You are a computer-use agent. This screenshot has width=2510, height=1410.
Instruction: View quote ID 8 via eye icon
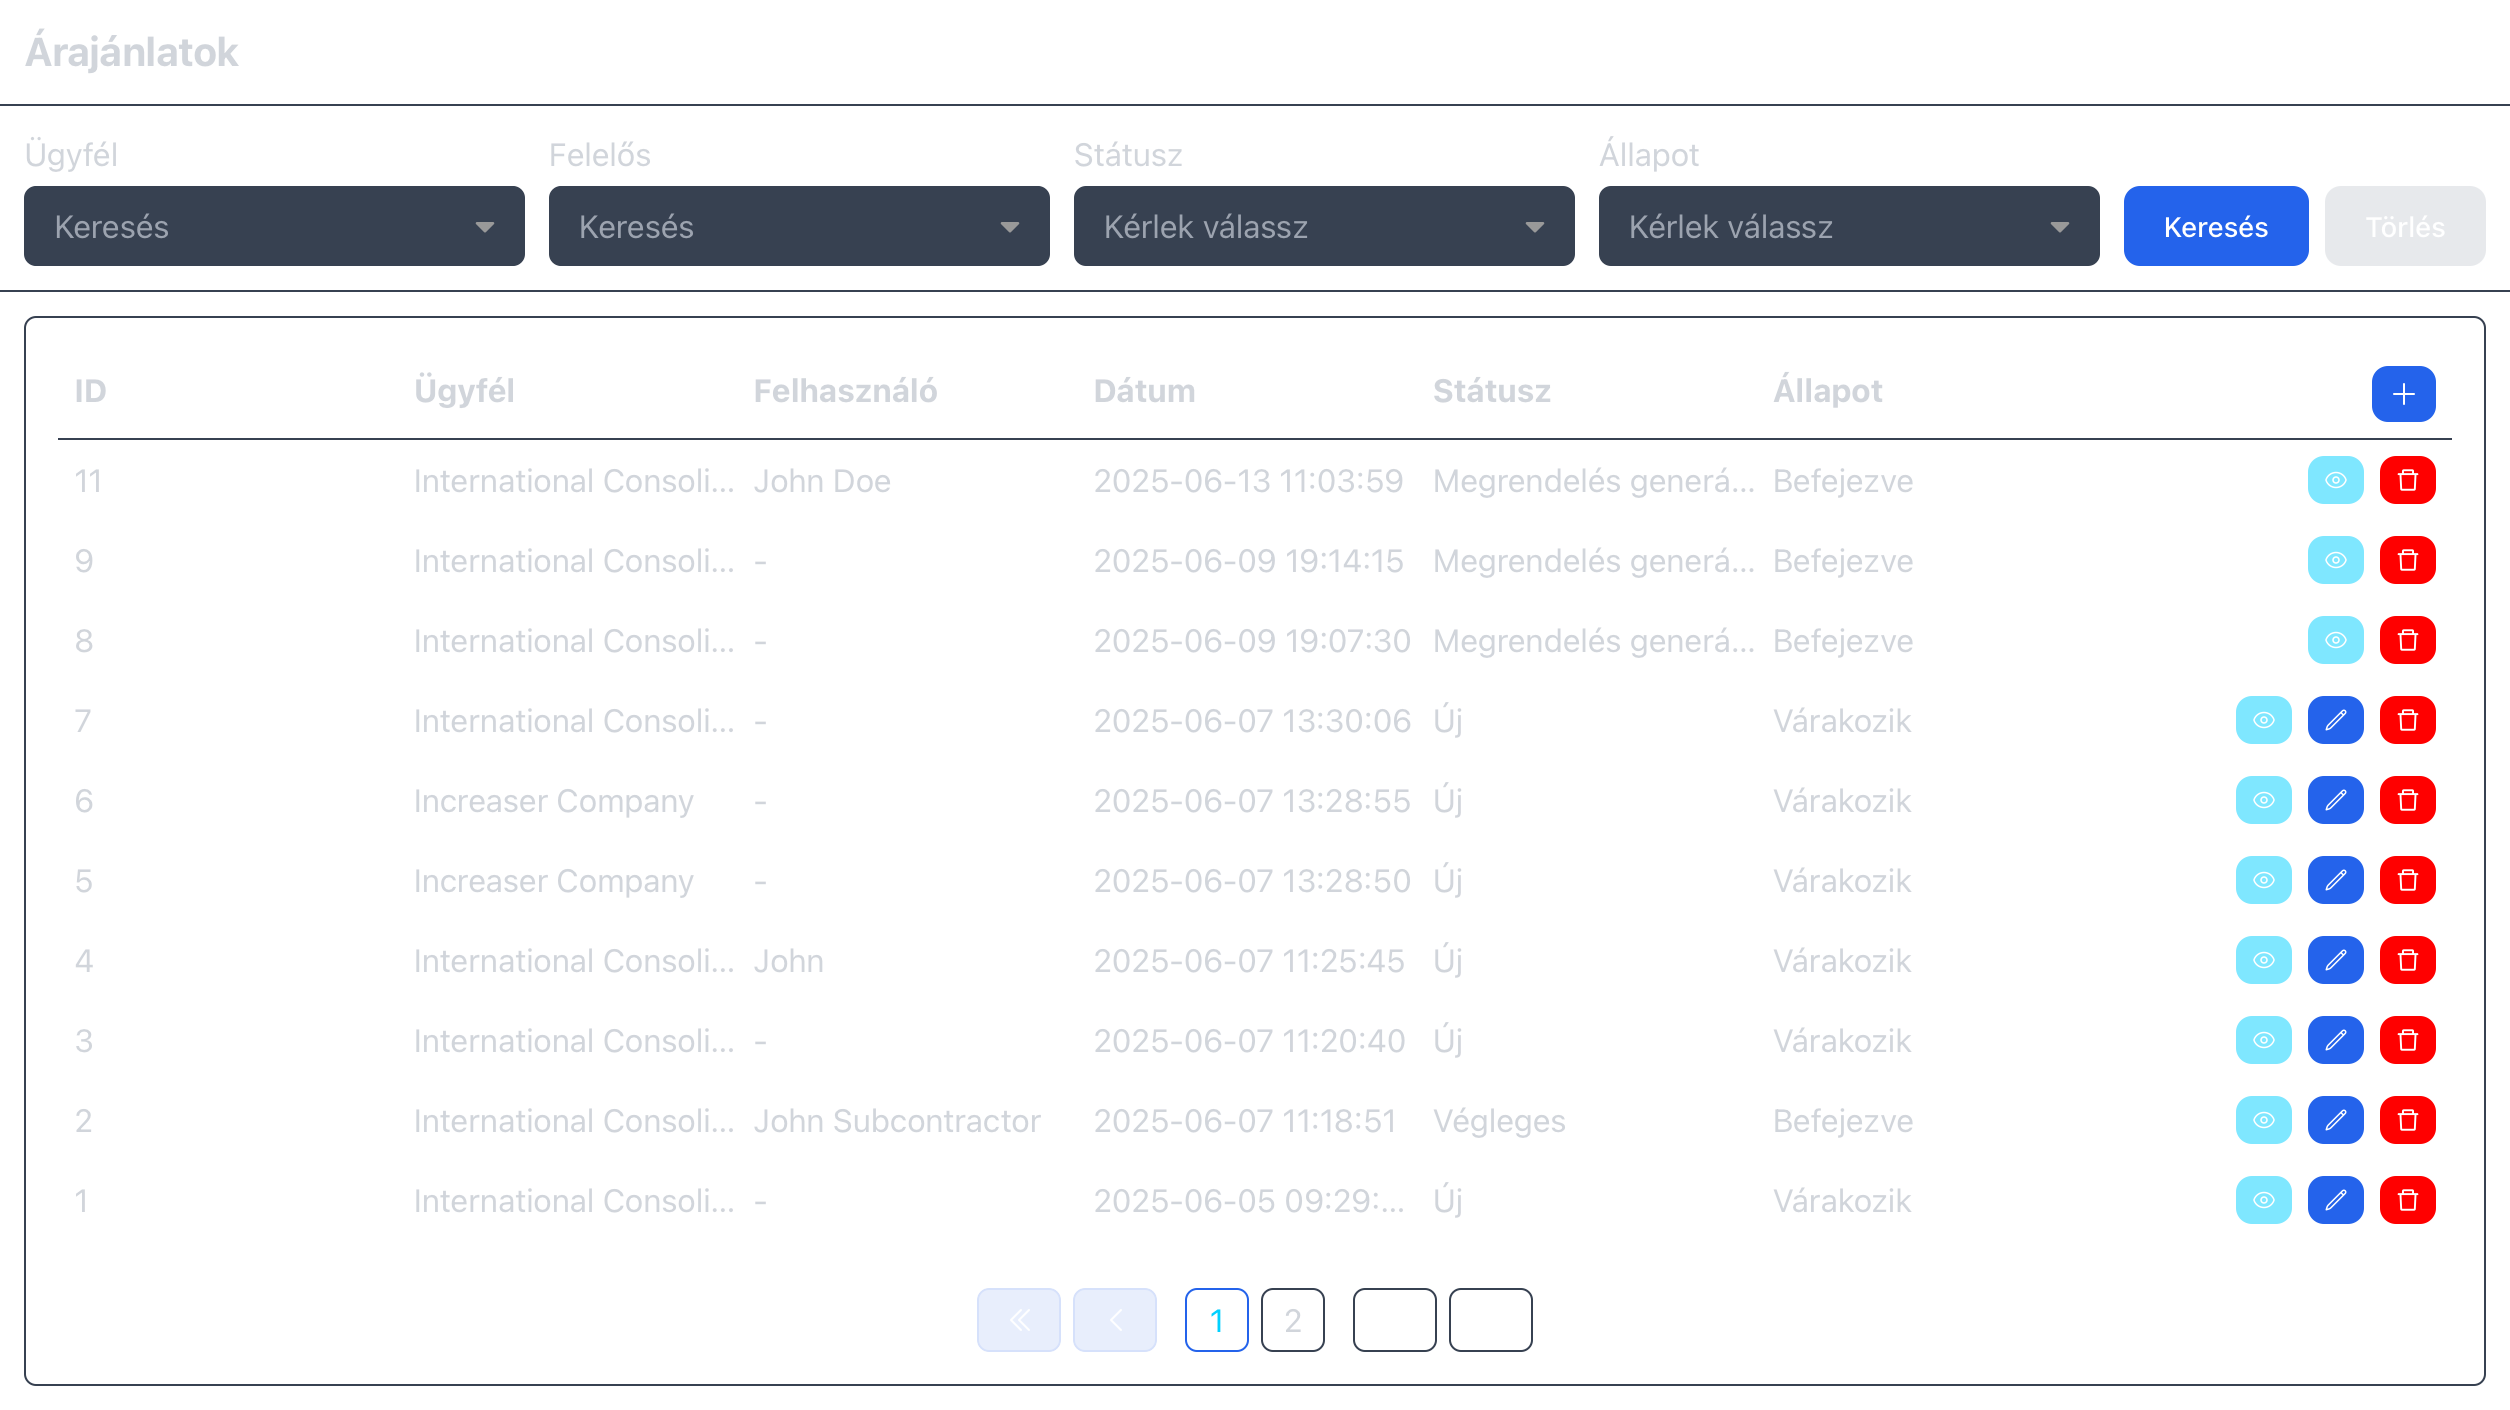[2335, 641]
